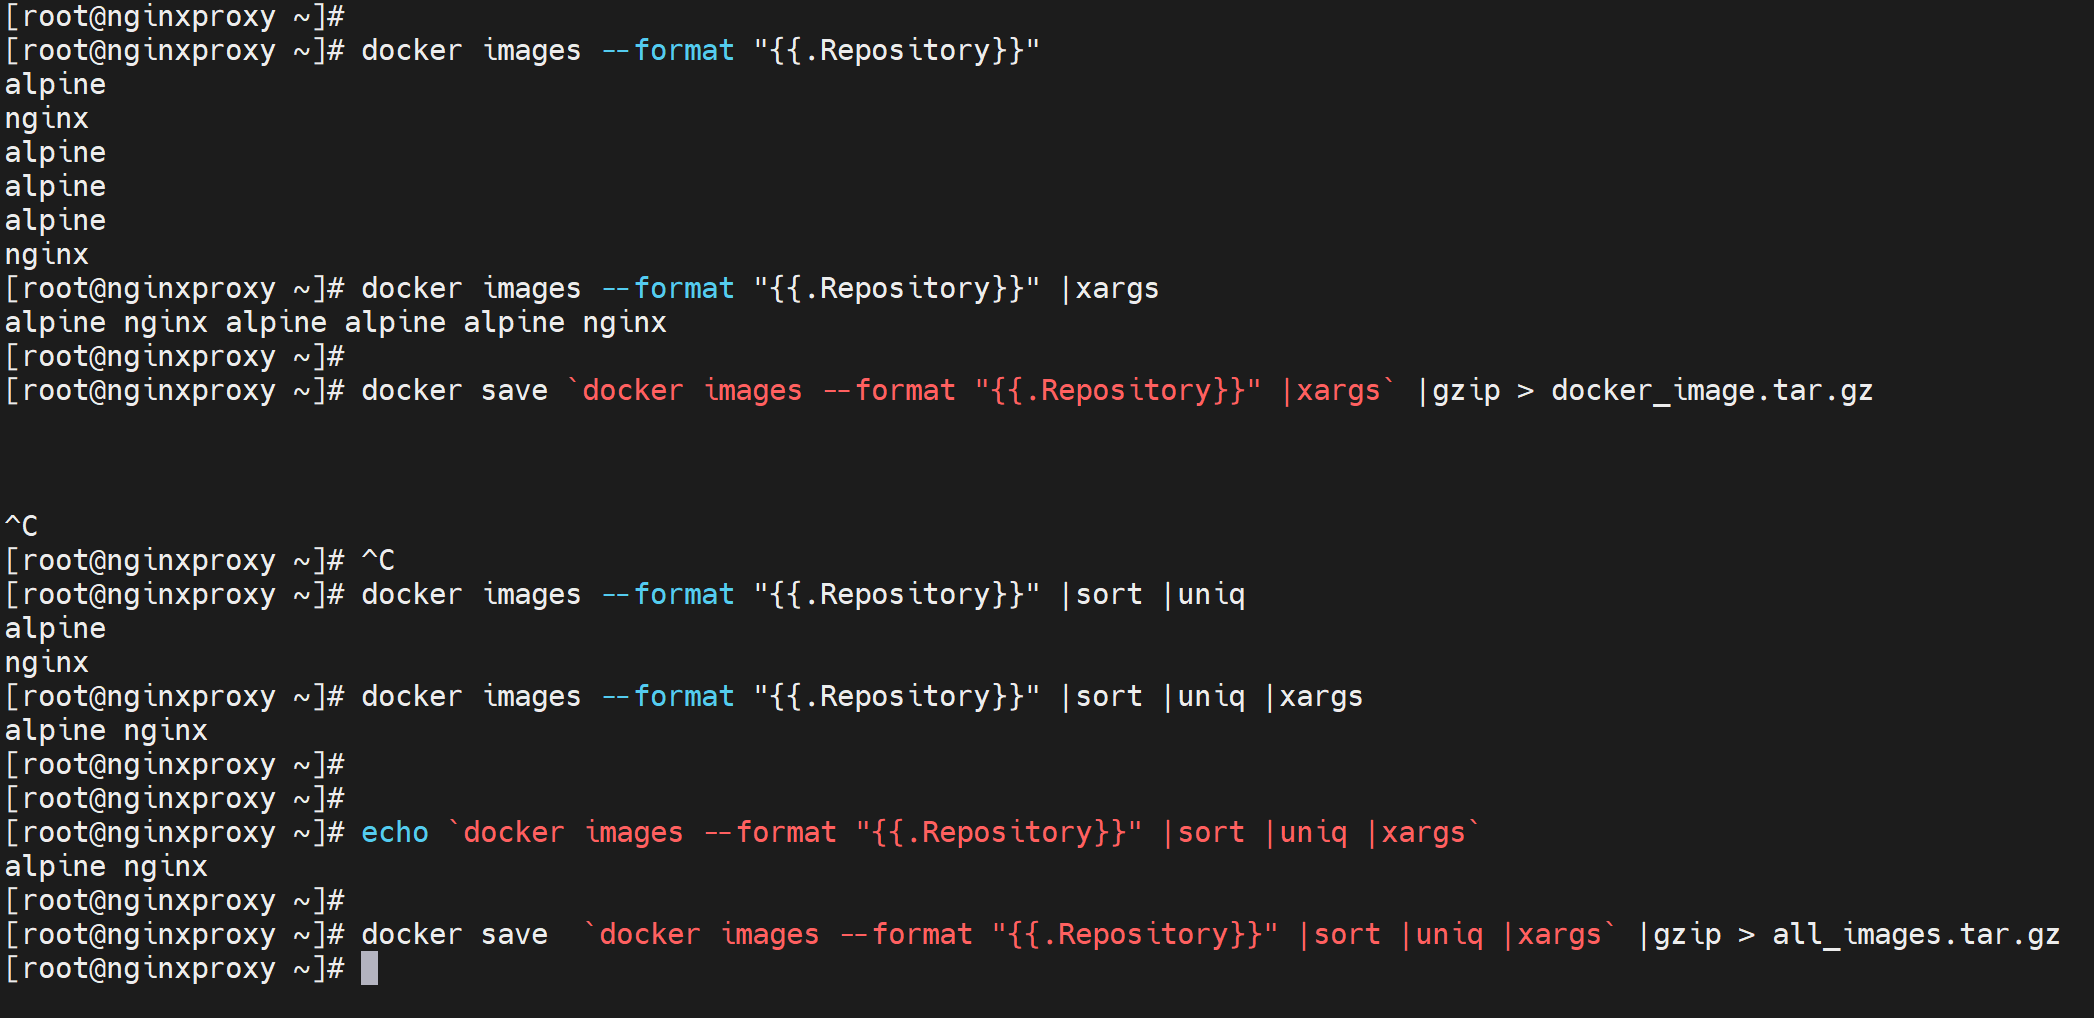2094x1018 pixels.
Task: Click the gzip word in the all_images command
Action: [x=1687, y=934]
